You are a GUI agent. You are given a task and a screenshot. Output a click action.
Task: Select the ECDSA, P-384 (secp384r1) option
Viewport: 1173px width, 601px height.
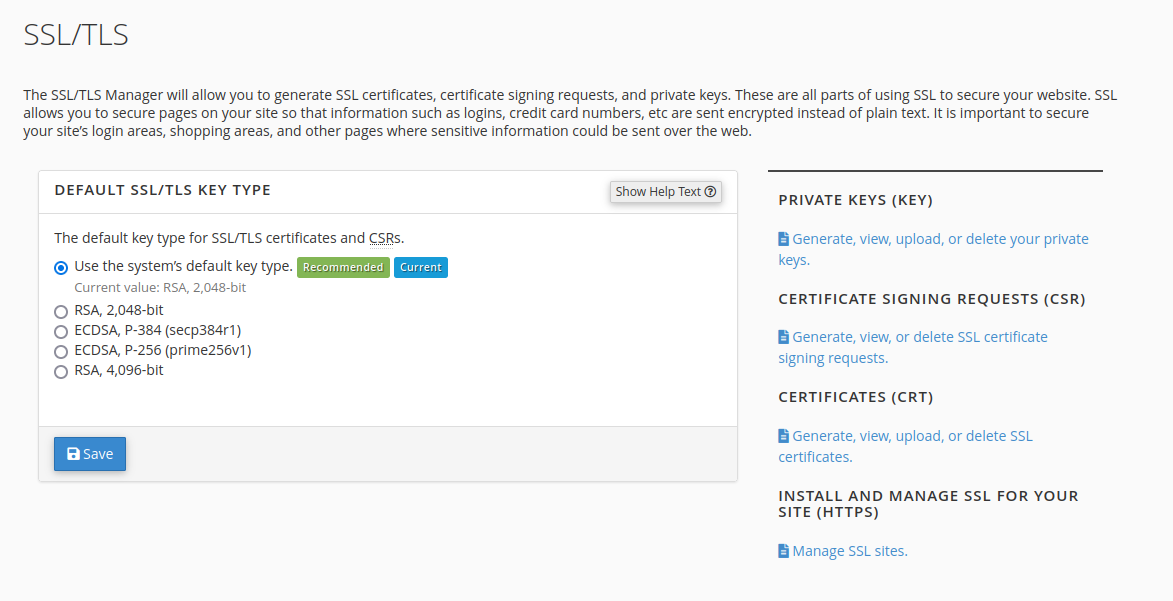[60, 330]
